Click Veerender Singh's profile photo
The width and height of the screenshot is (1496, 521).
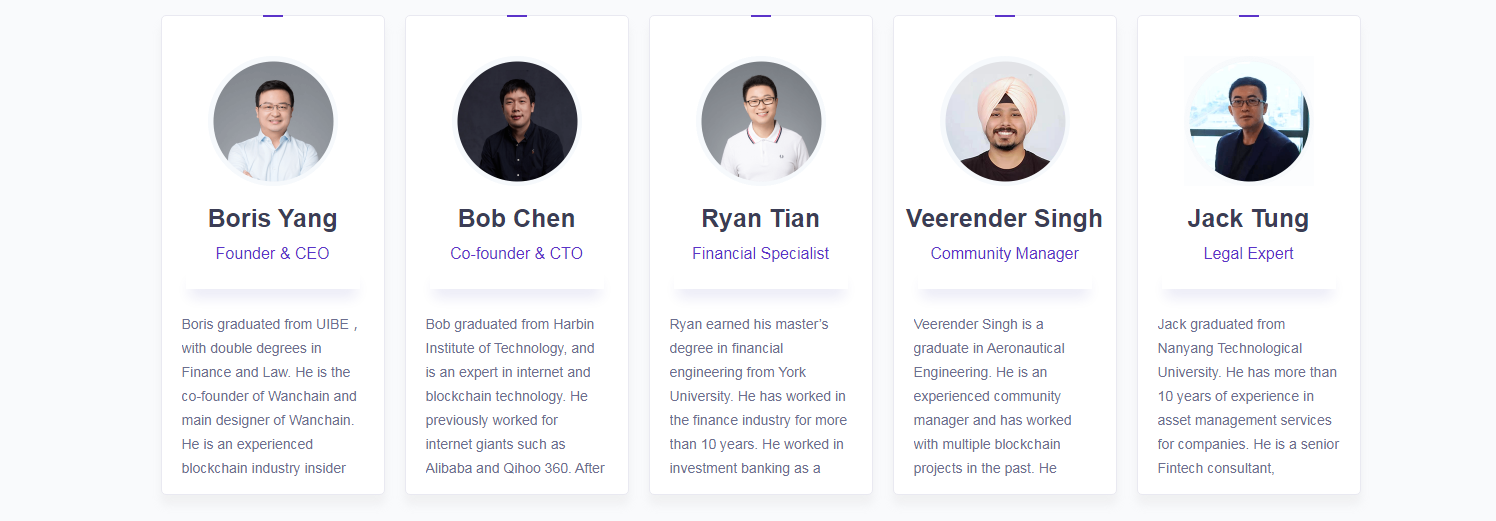(1005, 121)
